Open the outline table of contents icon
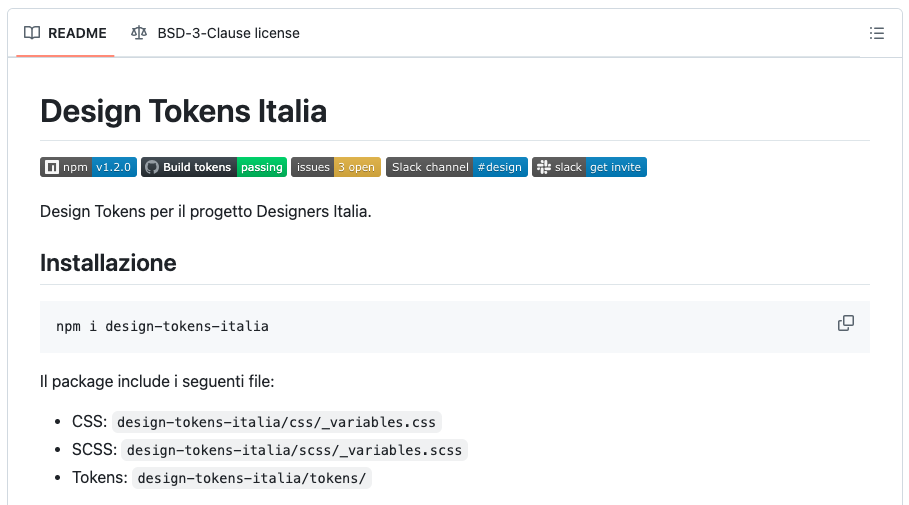The width and height of the screenshot is (909, 505). pyautogui.click(x=877, y=33)
